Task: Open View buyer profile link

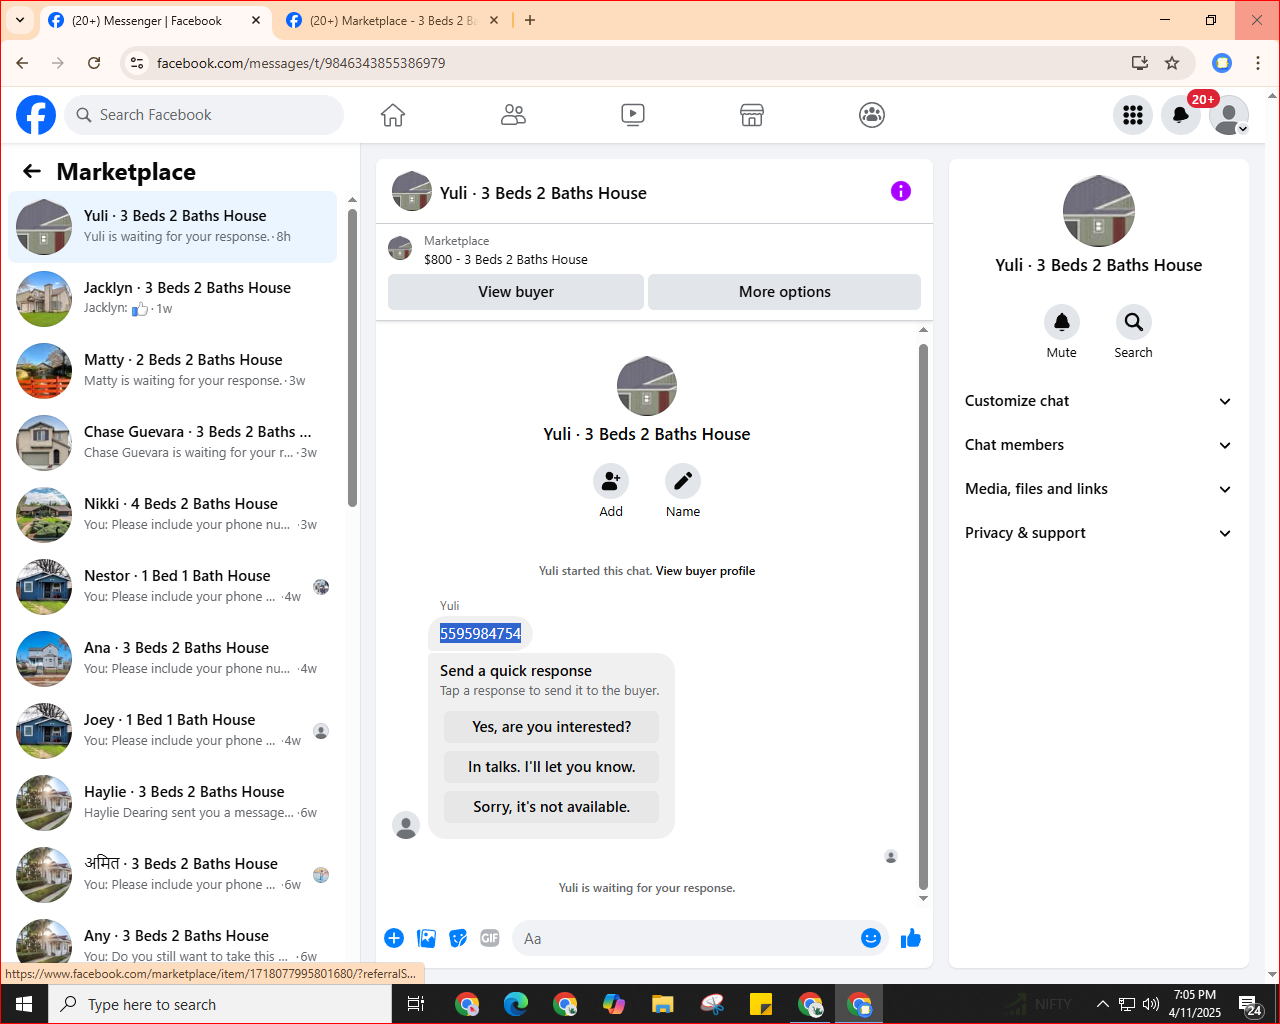Action: click(x=705, y=571)
